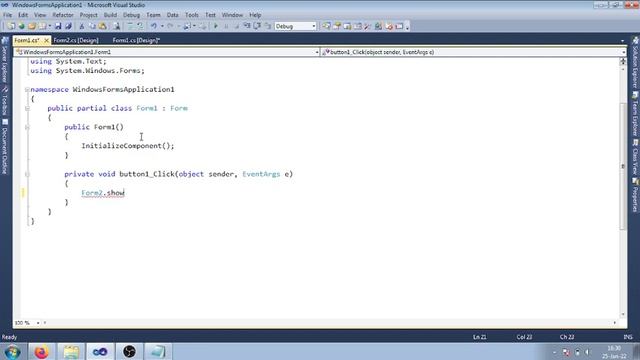Switch to the Form1.cs [Design]* tab
This screenshot has width=640, height=360.
[136, 40]
